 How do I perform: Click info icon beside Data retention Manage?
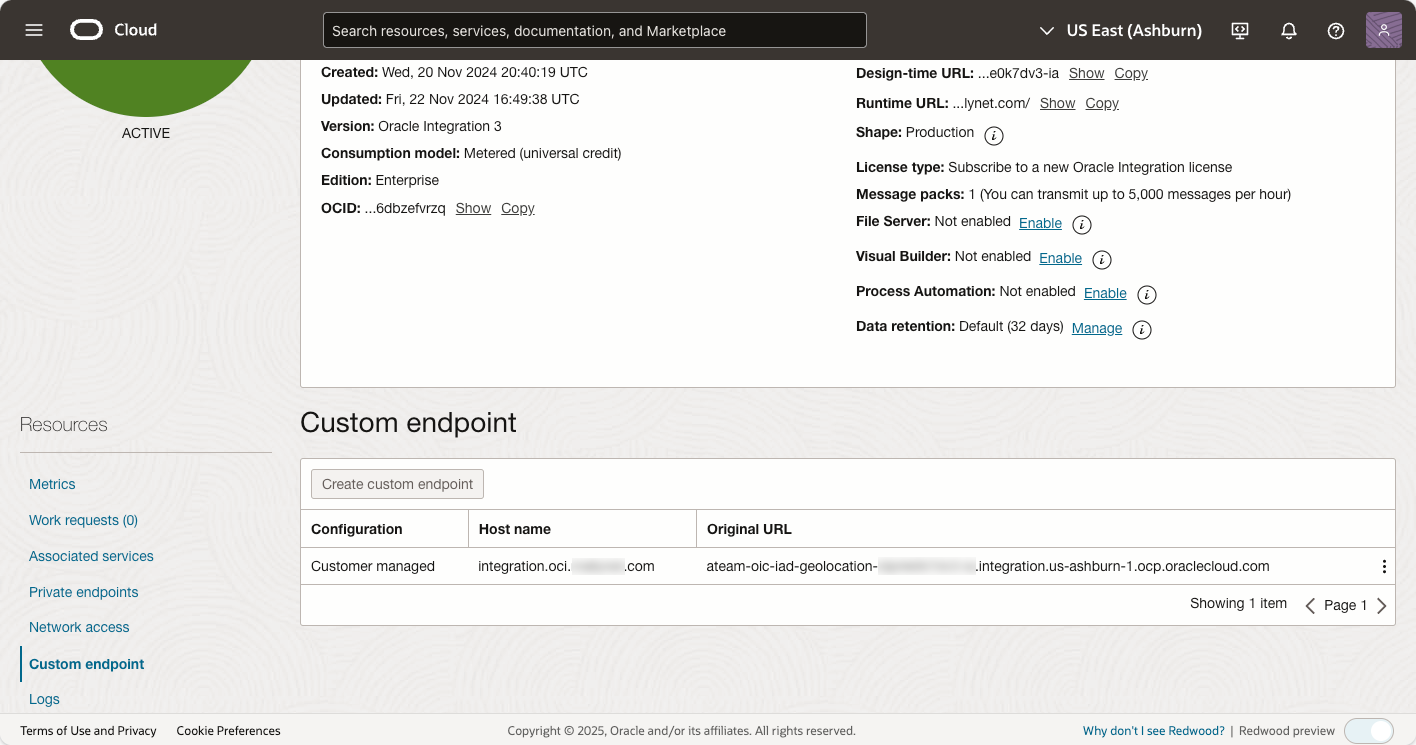(1141, 330)
